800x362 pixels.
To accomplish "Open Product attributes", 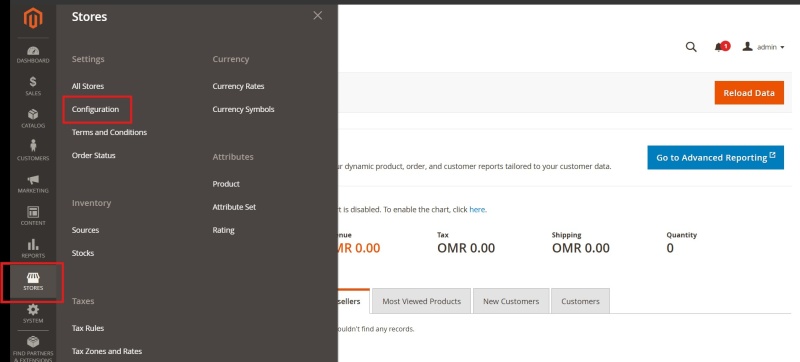I will (x=226, y=184).
